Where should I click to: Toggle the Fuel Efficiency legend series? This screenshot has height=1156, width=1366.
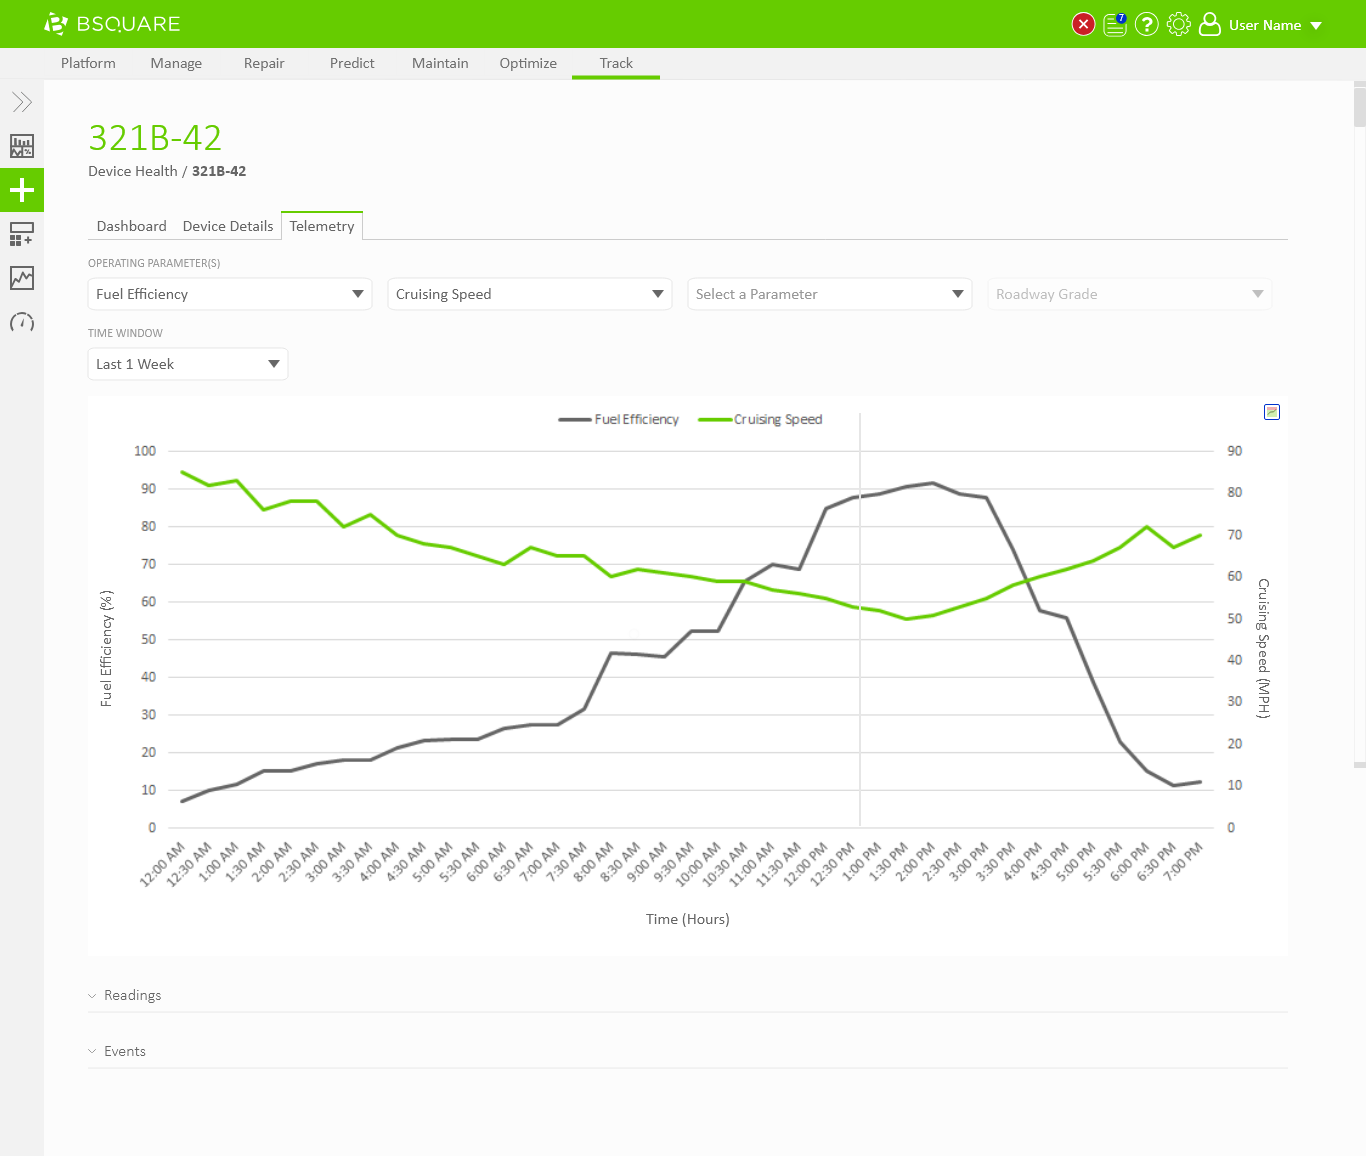(619, 420)
